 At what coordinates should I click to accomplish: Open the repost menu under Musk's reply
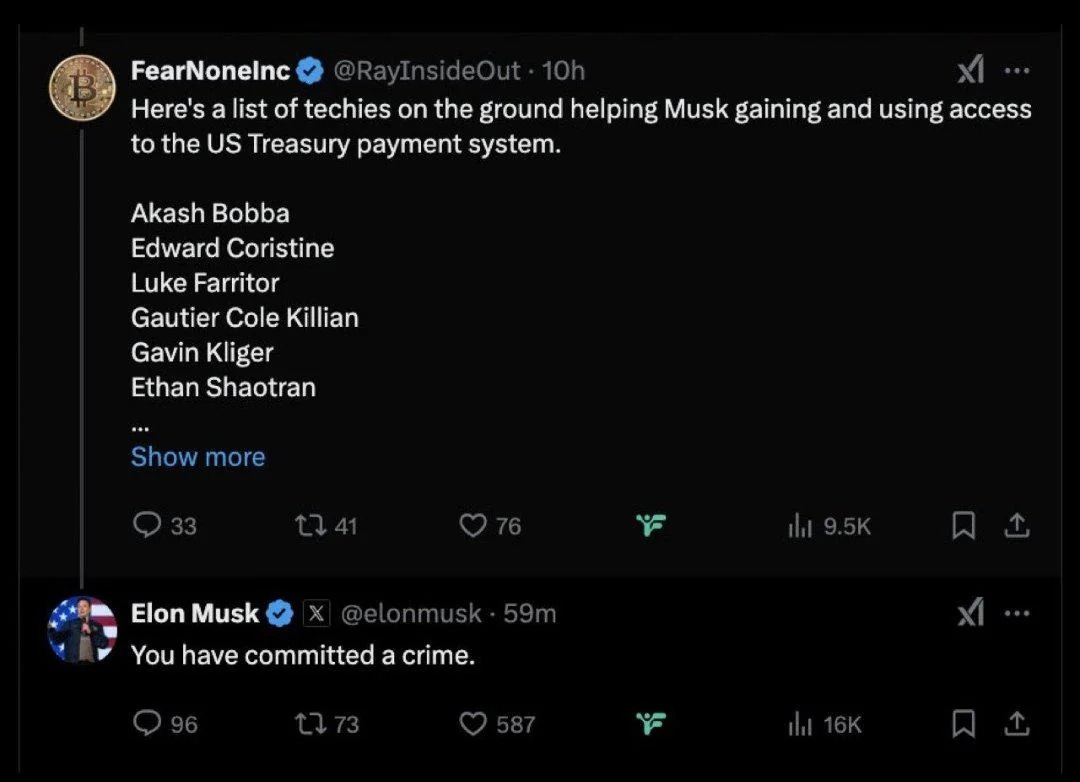pos(310,723)
